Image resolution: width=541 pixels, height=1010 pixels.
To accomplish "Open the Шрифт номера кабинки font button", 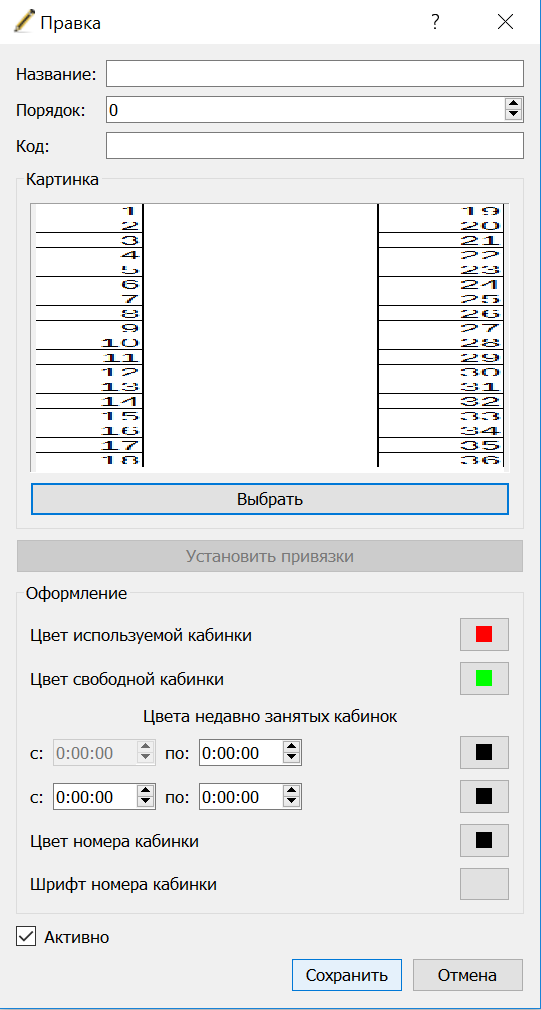I will (x=484, y=884).
